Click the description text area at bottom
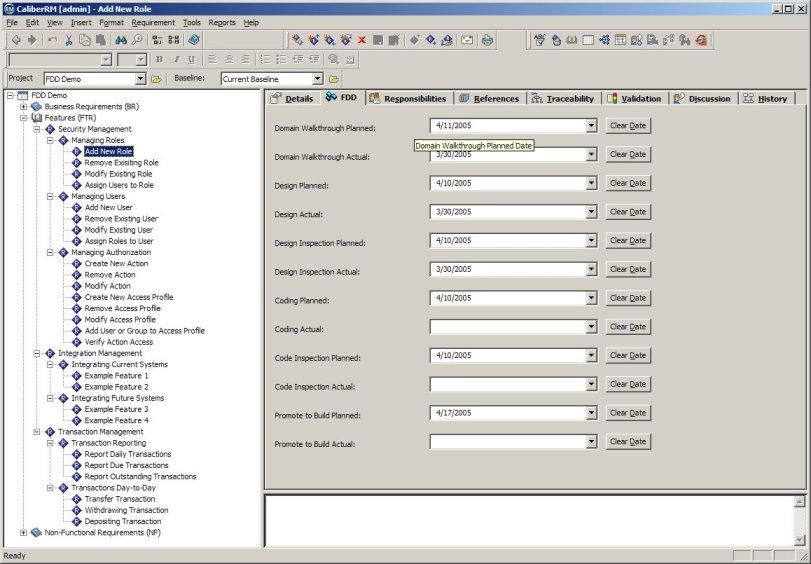 pos(529,521)
